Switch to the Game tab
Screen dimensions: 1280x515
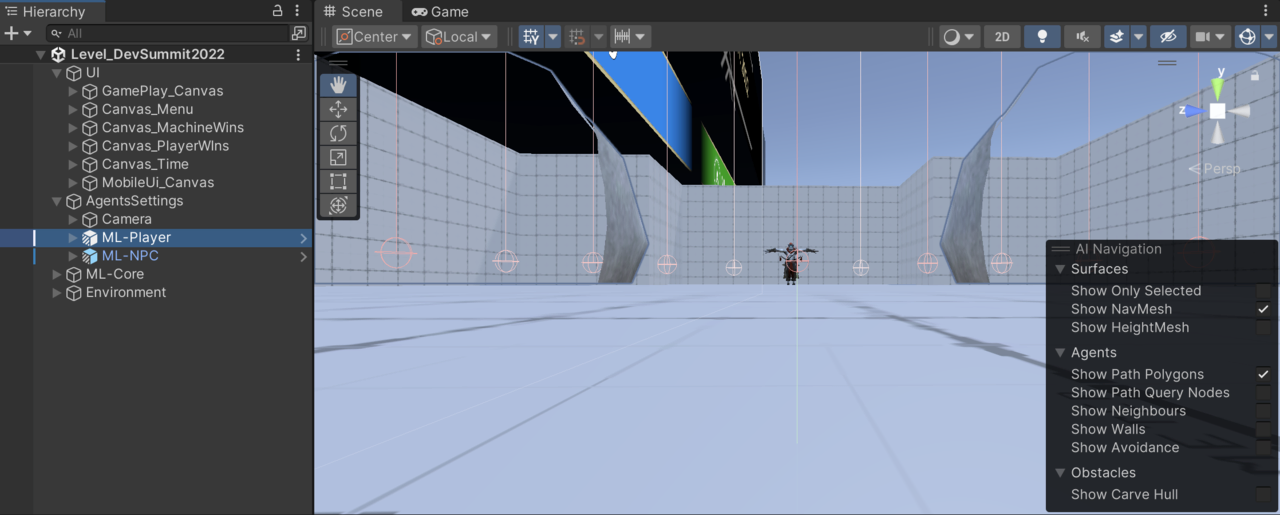[440, 12]
